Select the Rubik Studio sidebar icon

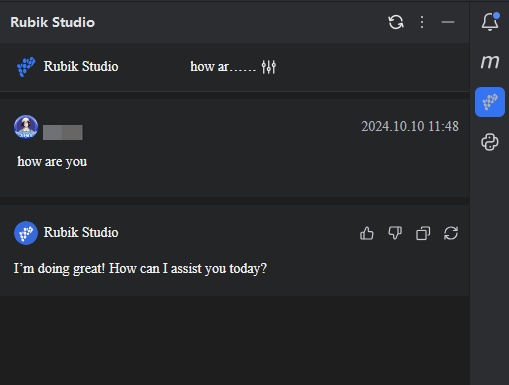[x=490, y=102]
